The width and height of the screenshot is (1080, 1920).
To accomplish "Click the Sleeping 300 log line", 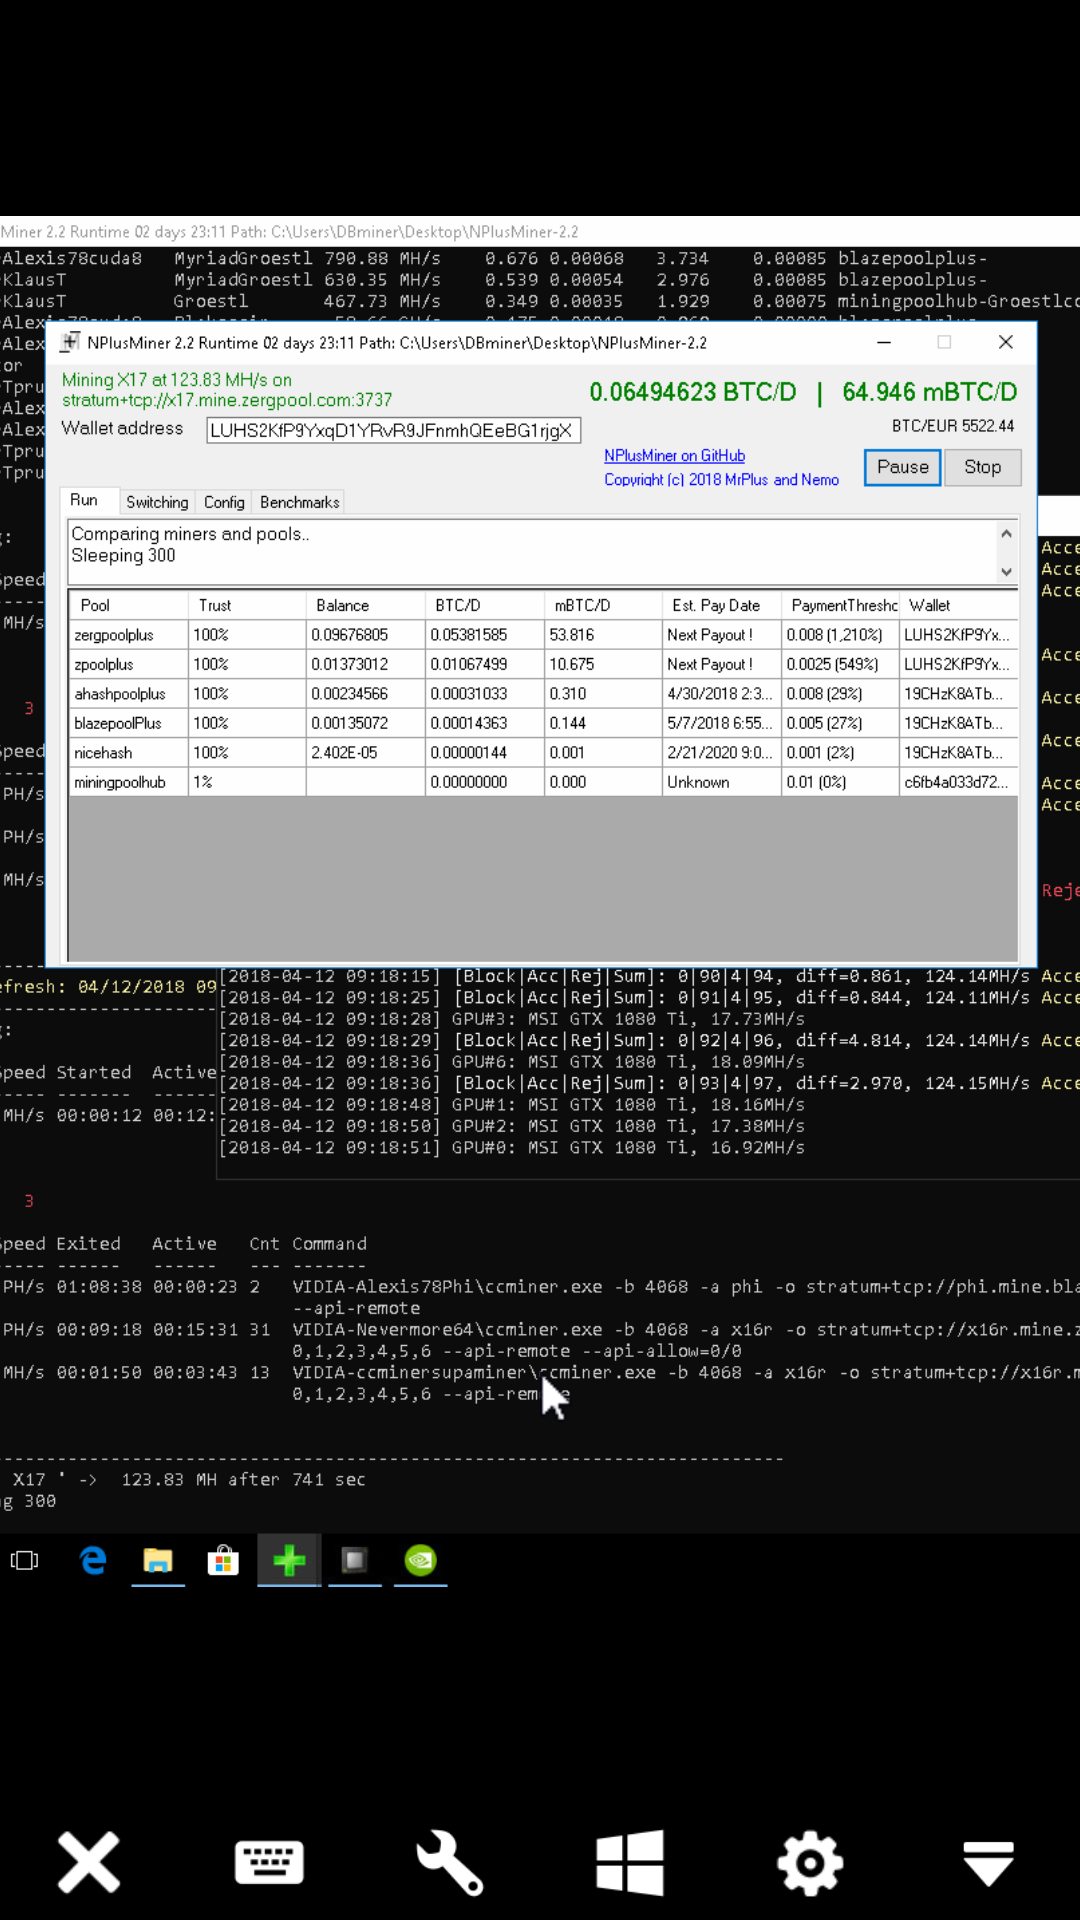I will pyautogui.click(x=123, y=555).
